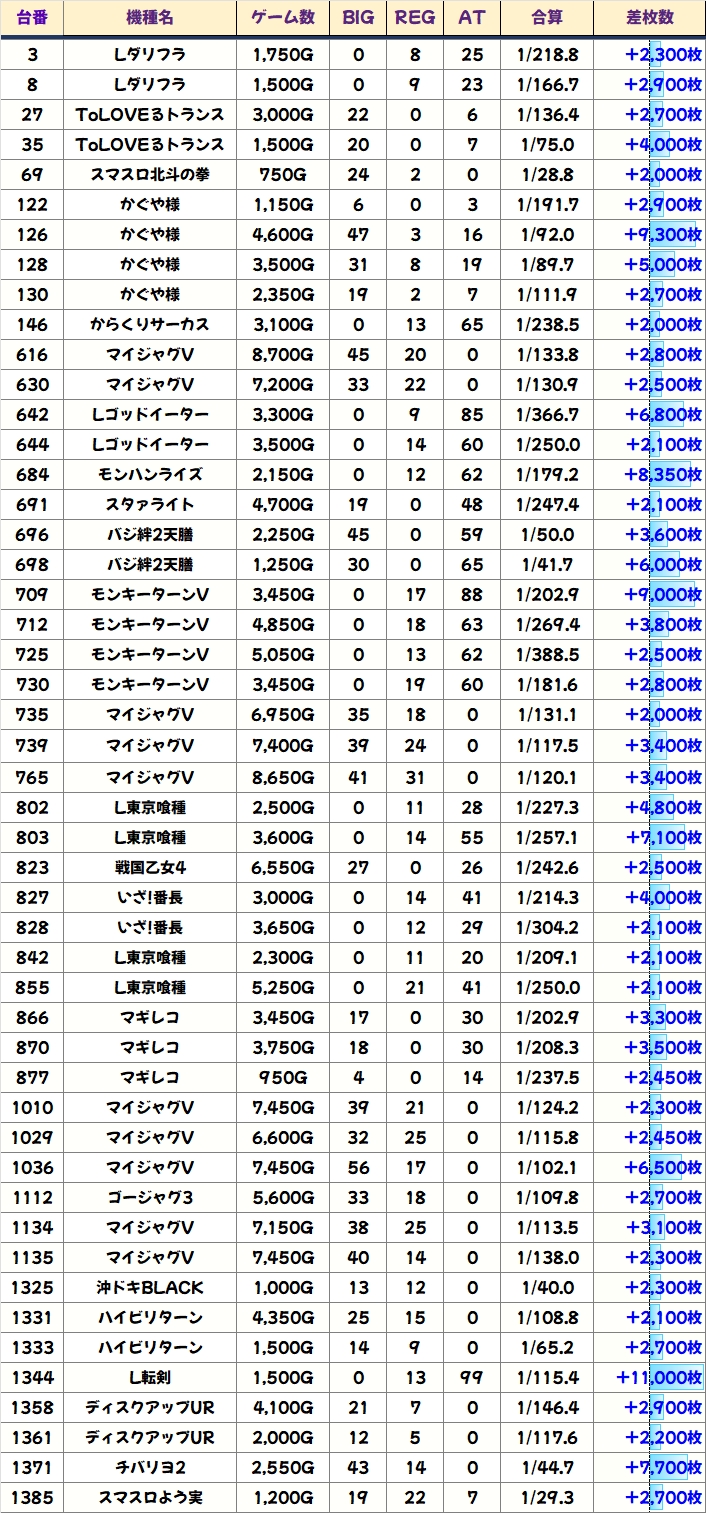Select ゴージャグ3 machine name
This screenshot has width=706, height=1513.
pyautogui.click(x=150, y=1197)
